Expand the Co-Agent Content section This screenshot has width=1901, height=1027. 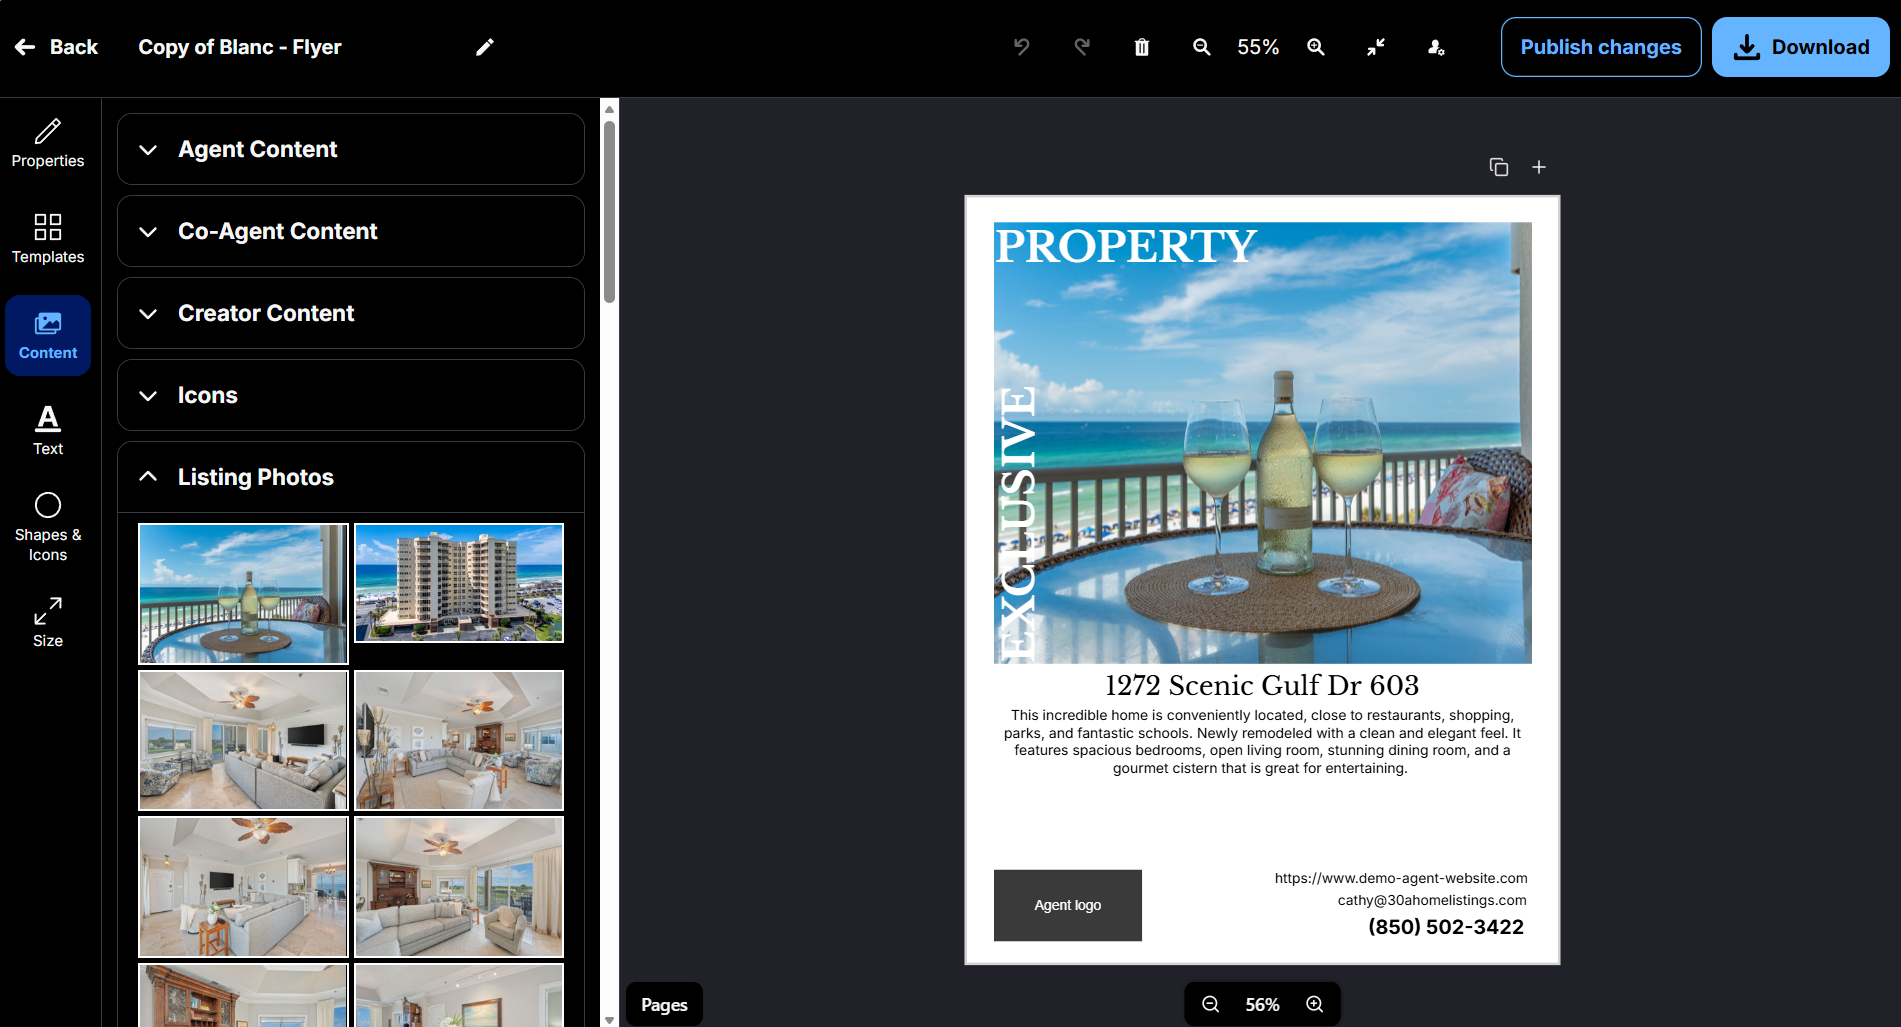point(351,231)
